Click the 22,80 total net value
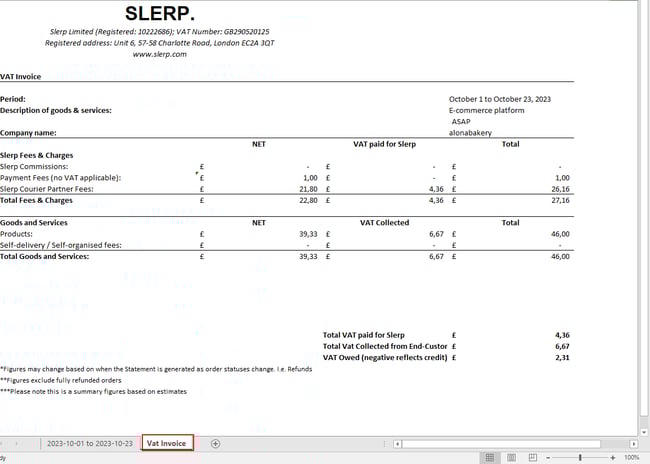The width and height of the screenshot is (650, 464). [308, 200]
